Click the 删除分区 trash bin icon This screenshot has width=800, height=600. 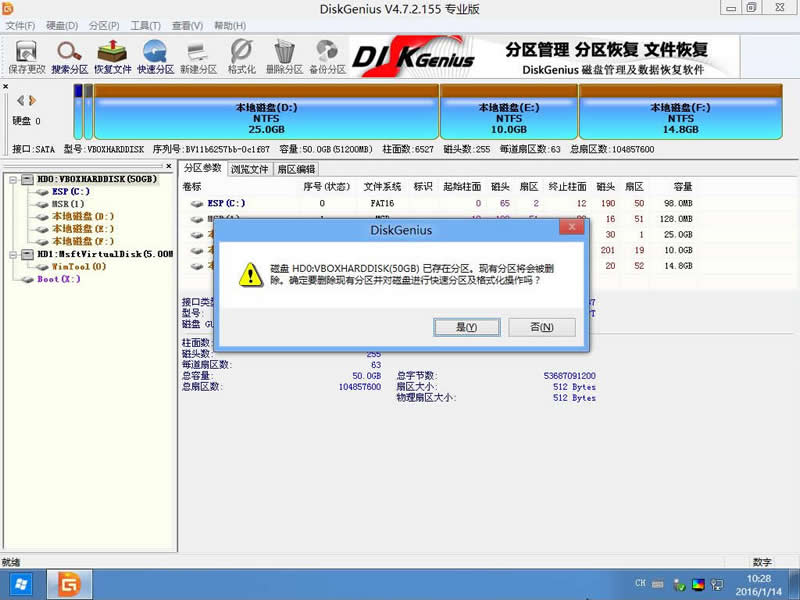284,56
